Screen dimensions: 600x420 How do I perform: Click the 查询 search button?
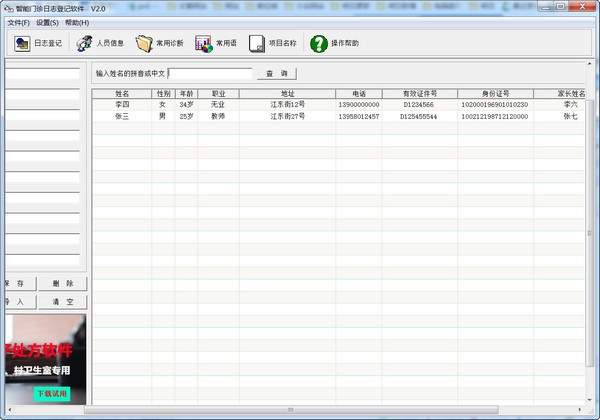pyautogui.click(x=277, y=73)
